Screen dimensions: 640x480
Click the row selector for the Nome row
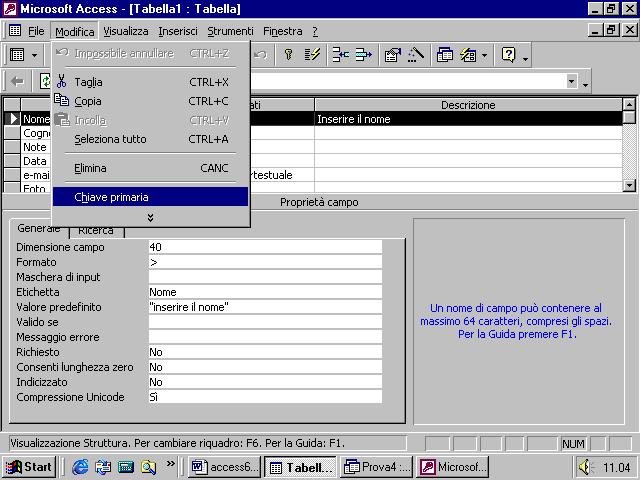click(x=12, y=119)
